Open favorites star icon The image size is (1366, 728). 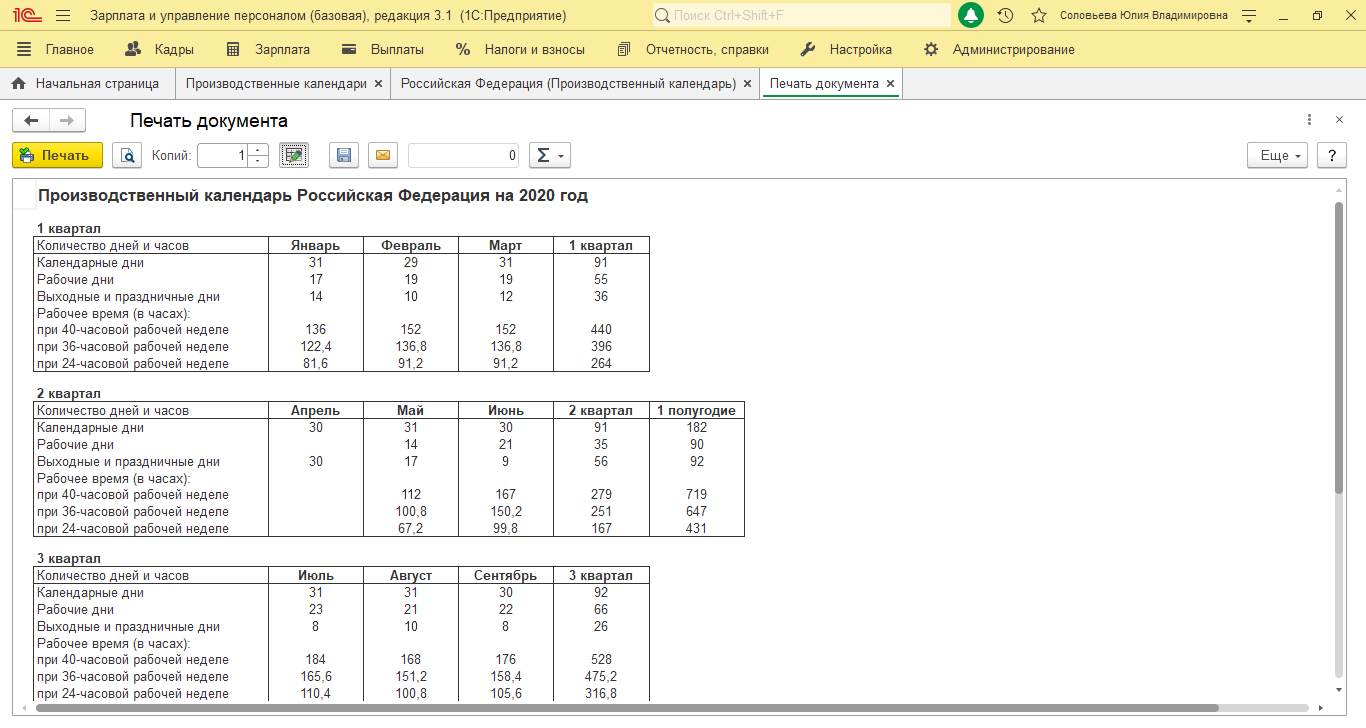(x=1039, y=16)
